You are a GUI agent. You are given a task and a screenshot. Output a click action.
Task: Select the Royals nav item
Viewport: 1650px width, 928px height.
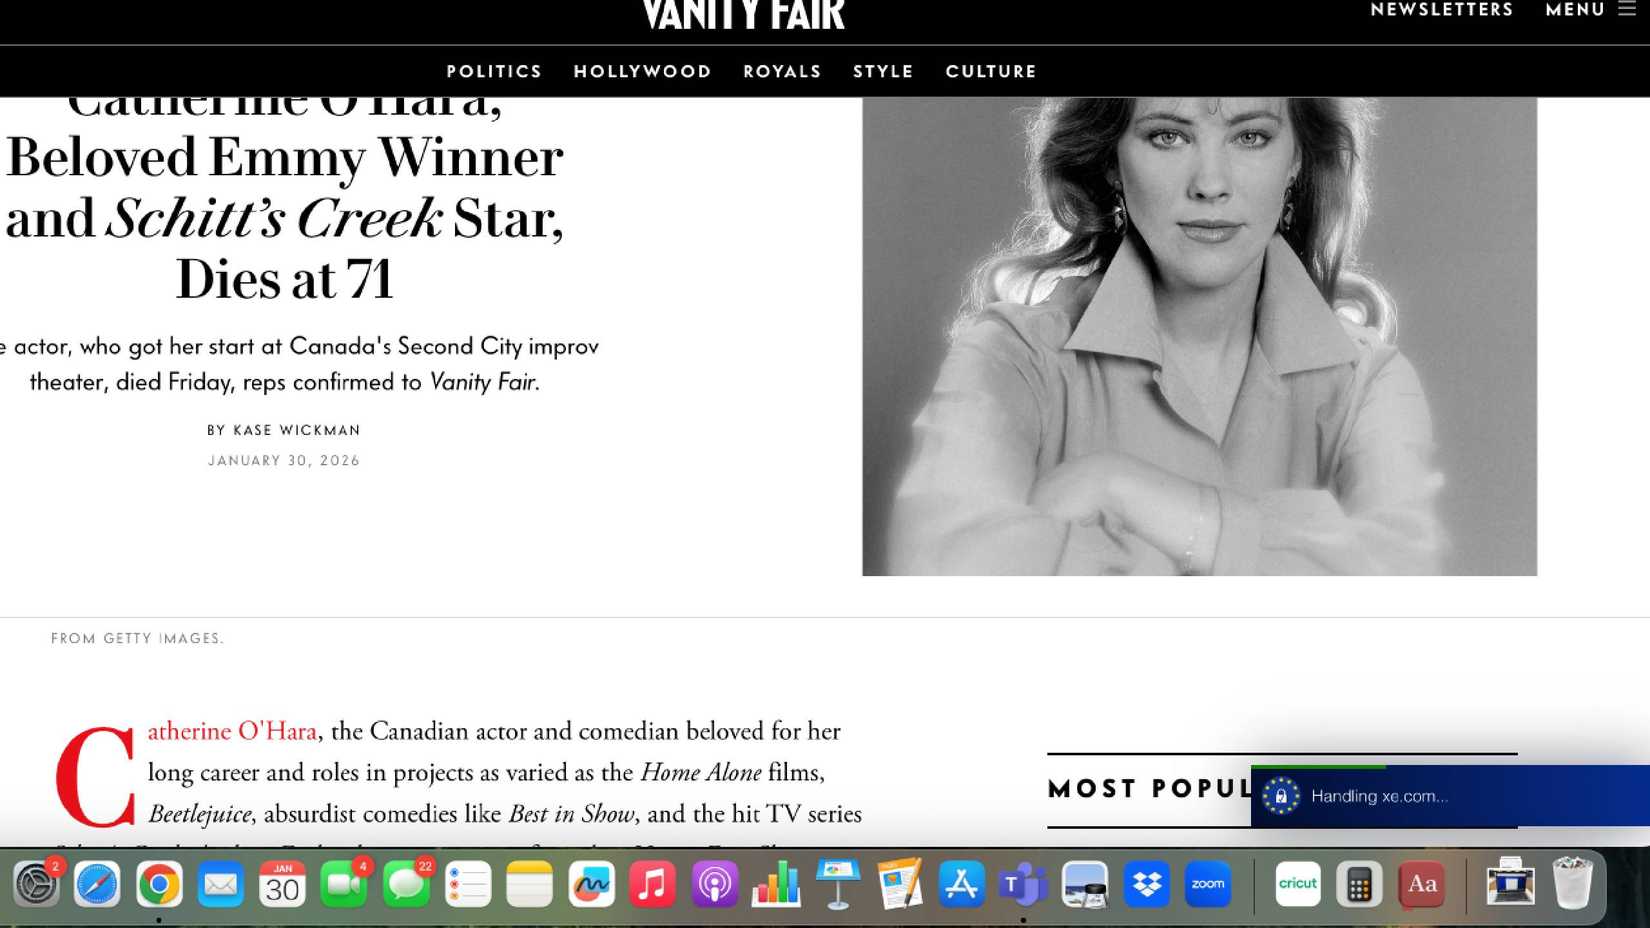pos(782,72)
